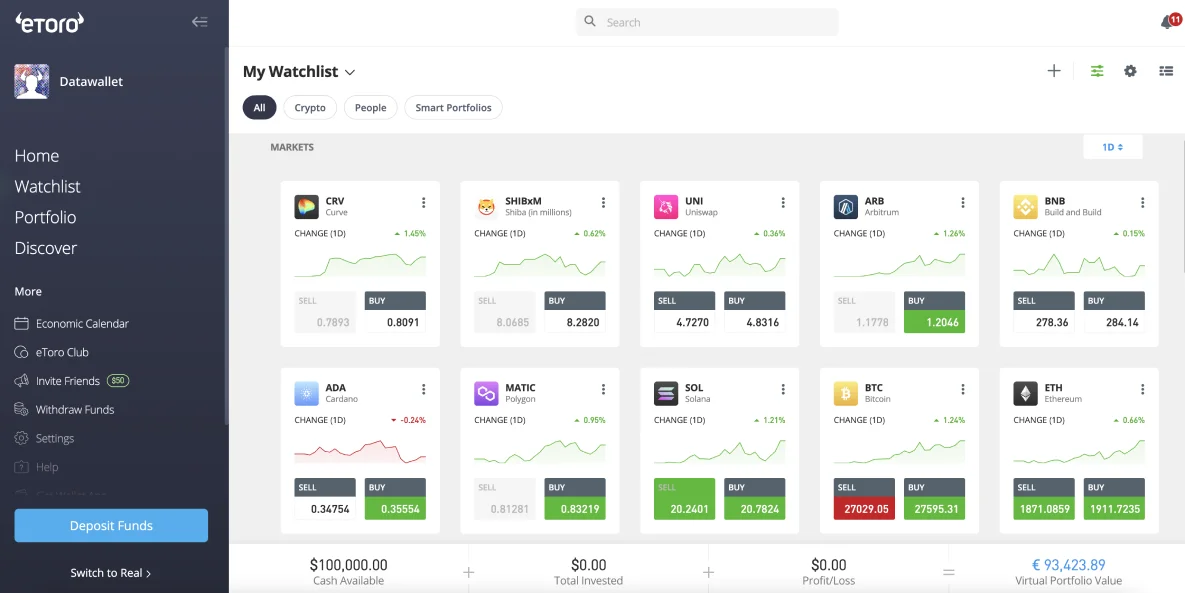Select the Smart Portfolios filter tab
The height and width of the screenshot is (593, 1185).
pyautogui.click(x=453, y=107)
